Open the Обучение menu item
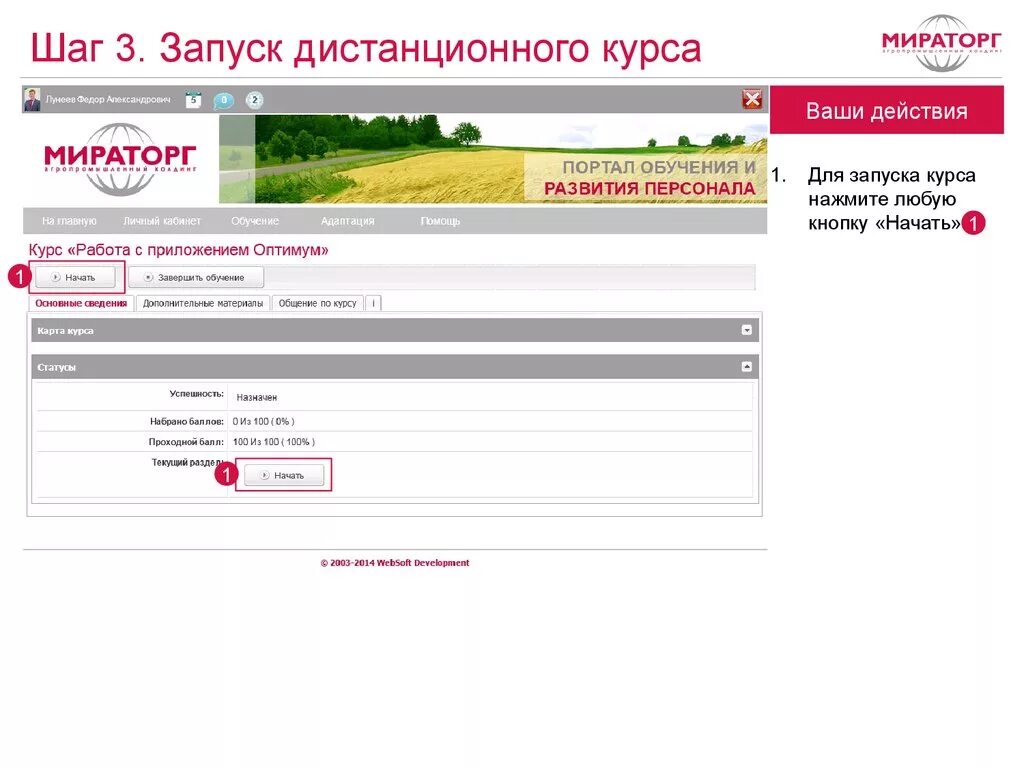Viewport: 1024px width, 768px height. pyautogui.click(x=255, y=221)
